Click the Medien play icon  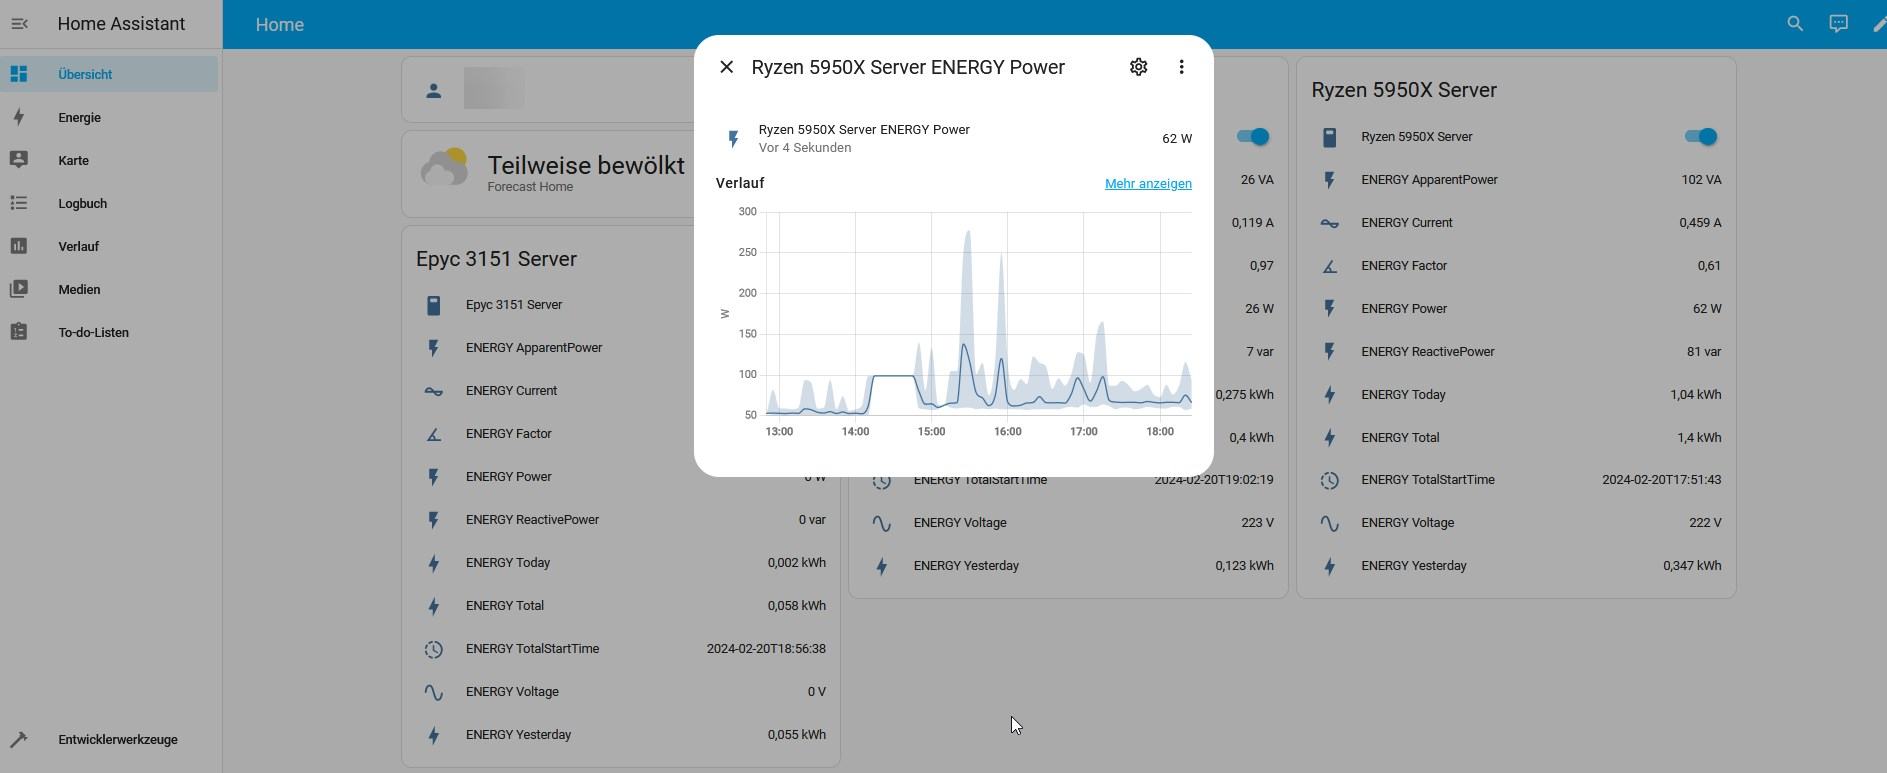coord(19,289)
